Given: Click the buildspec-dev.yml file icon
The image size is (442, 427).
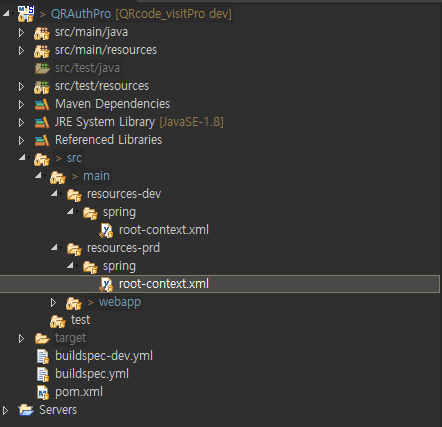Looking at the screenshot, I should click(x=43, y=356).
